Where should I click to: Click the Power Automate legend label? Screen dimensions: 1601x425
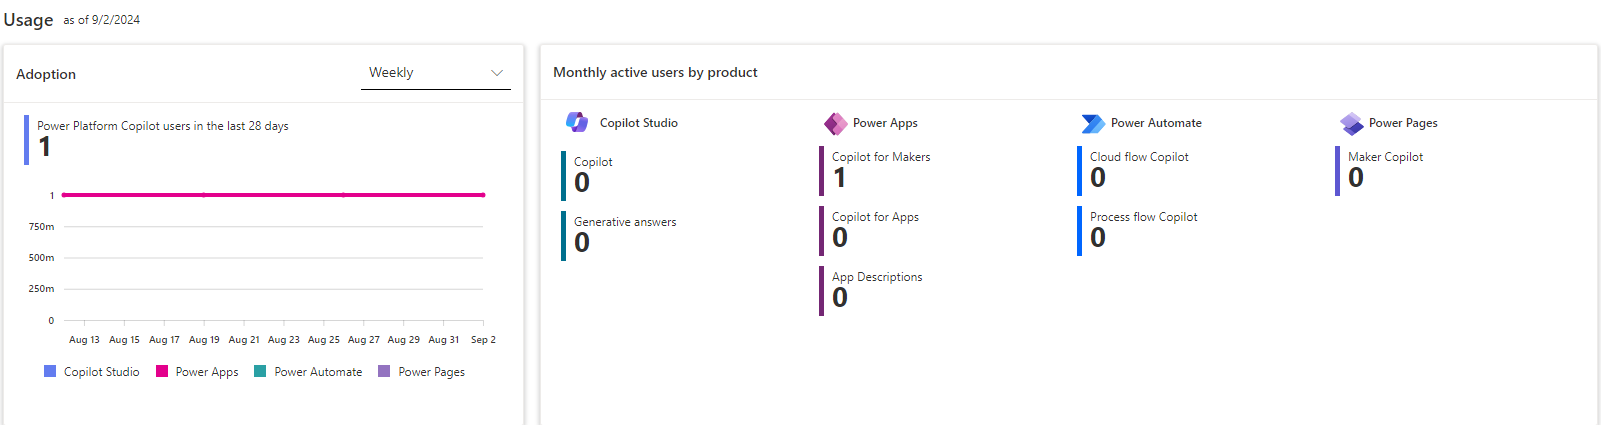318,372
